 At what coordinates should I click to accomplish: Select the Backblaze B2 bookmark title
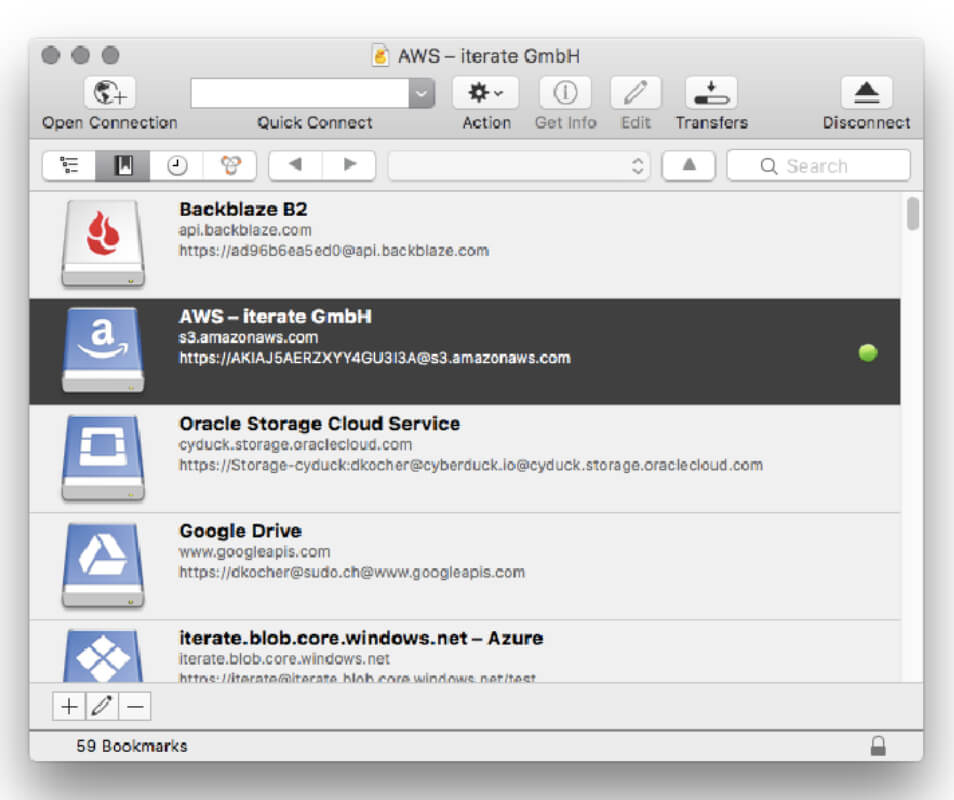tap(243, 209)
